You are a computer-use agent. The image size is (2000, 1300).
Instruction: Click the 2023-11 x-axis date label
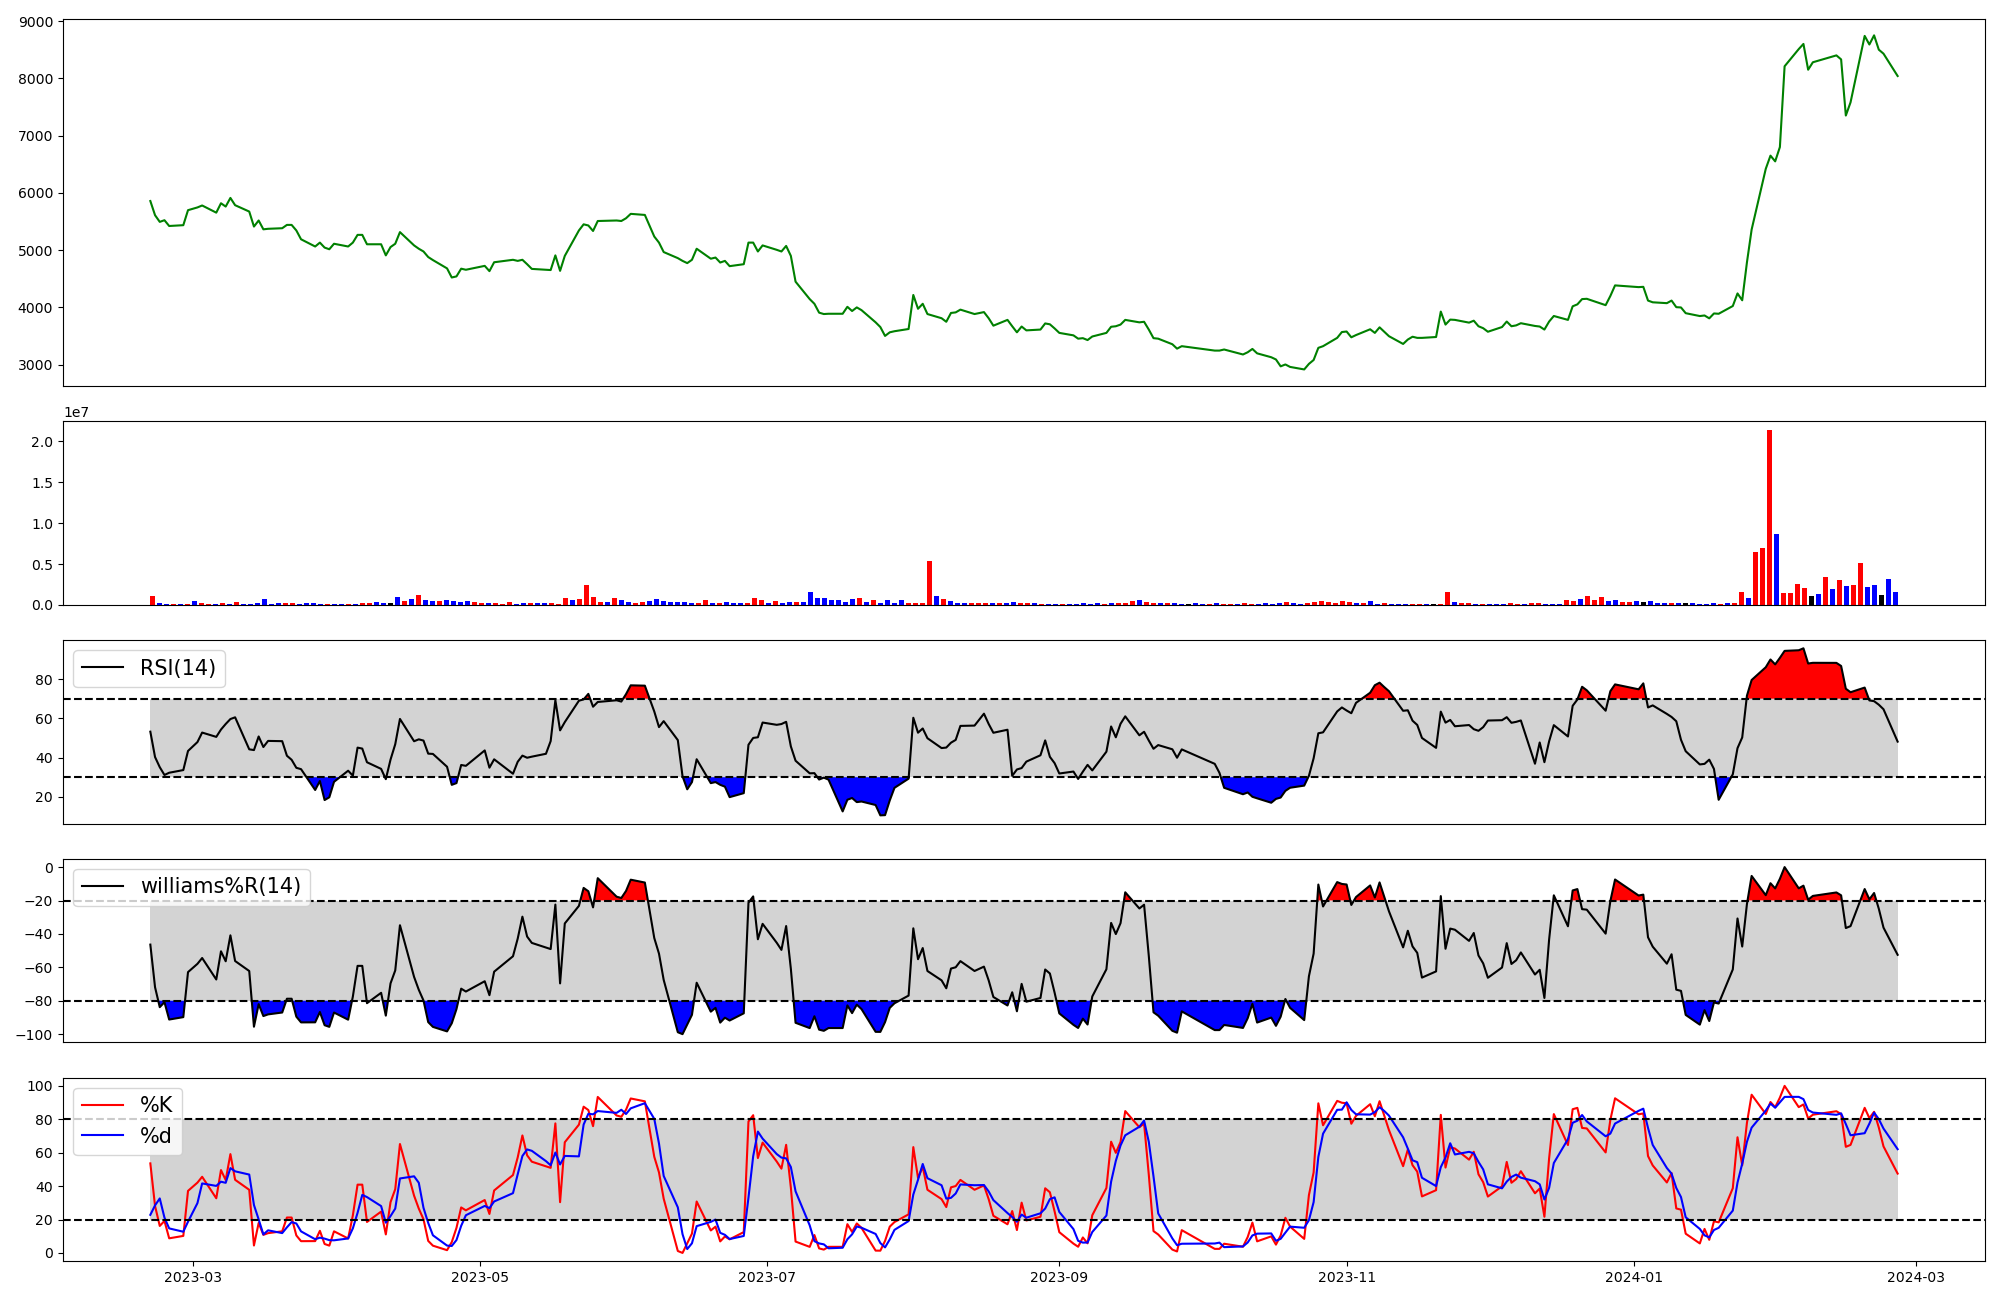(1347, 1277)
